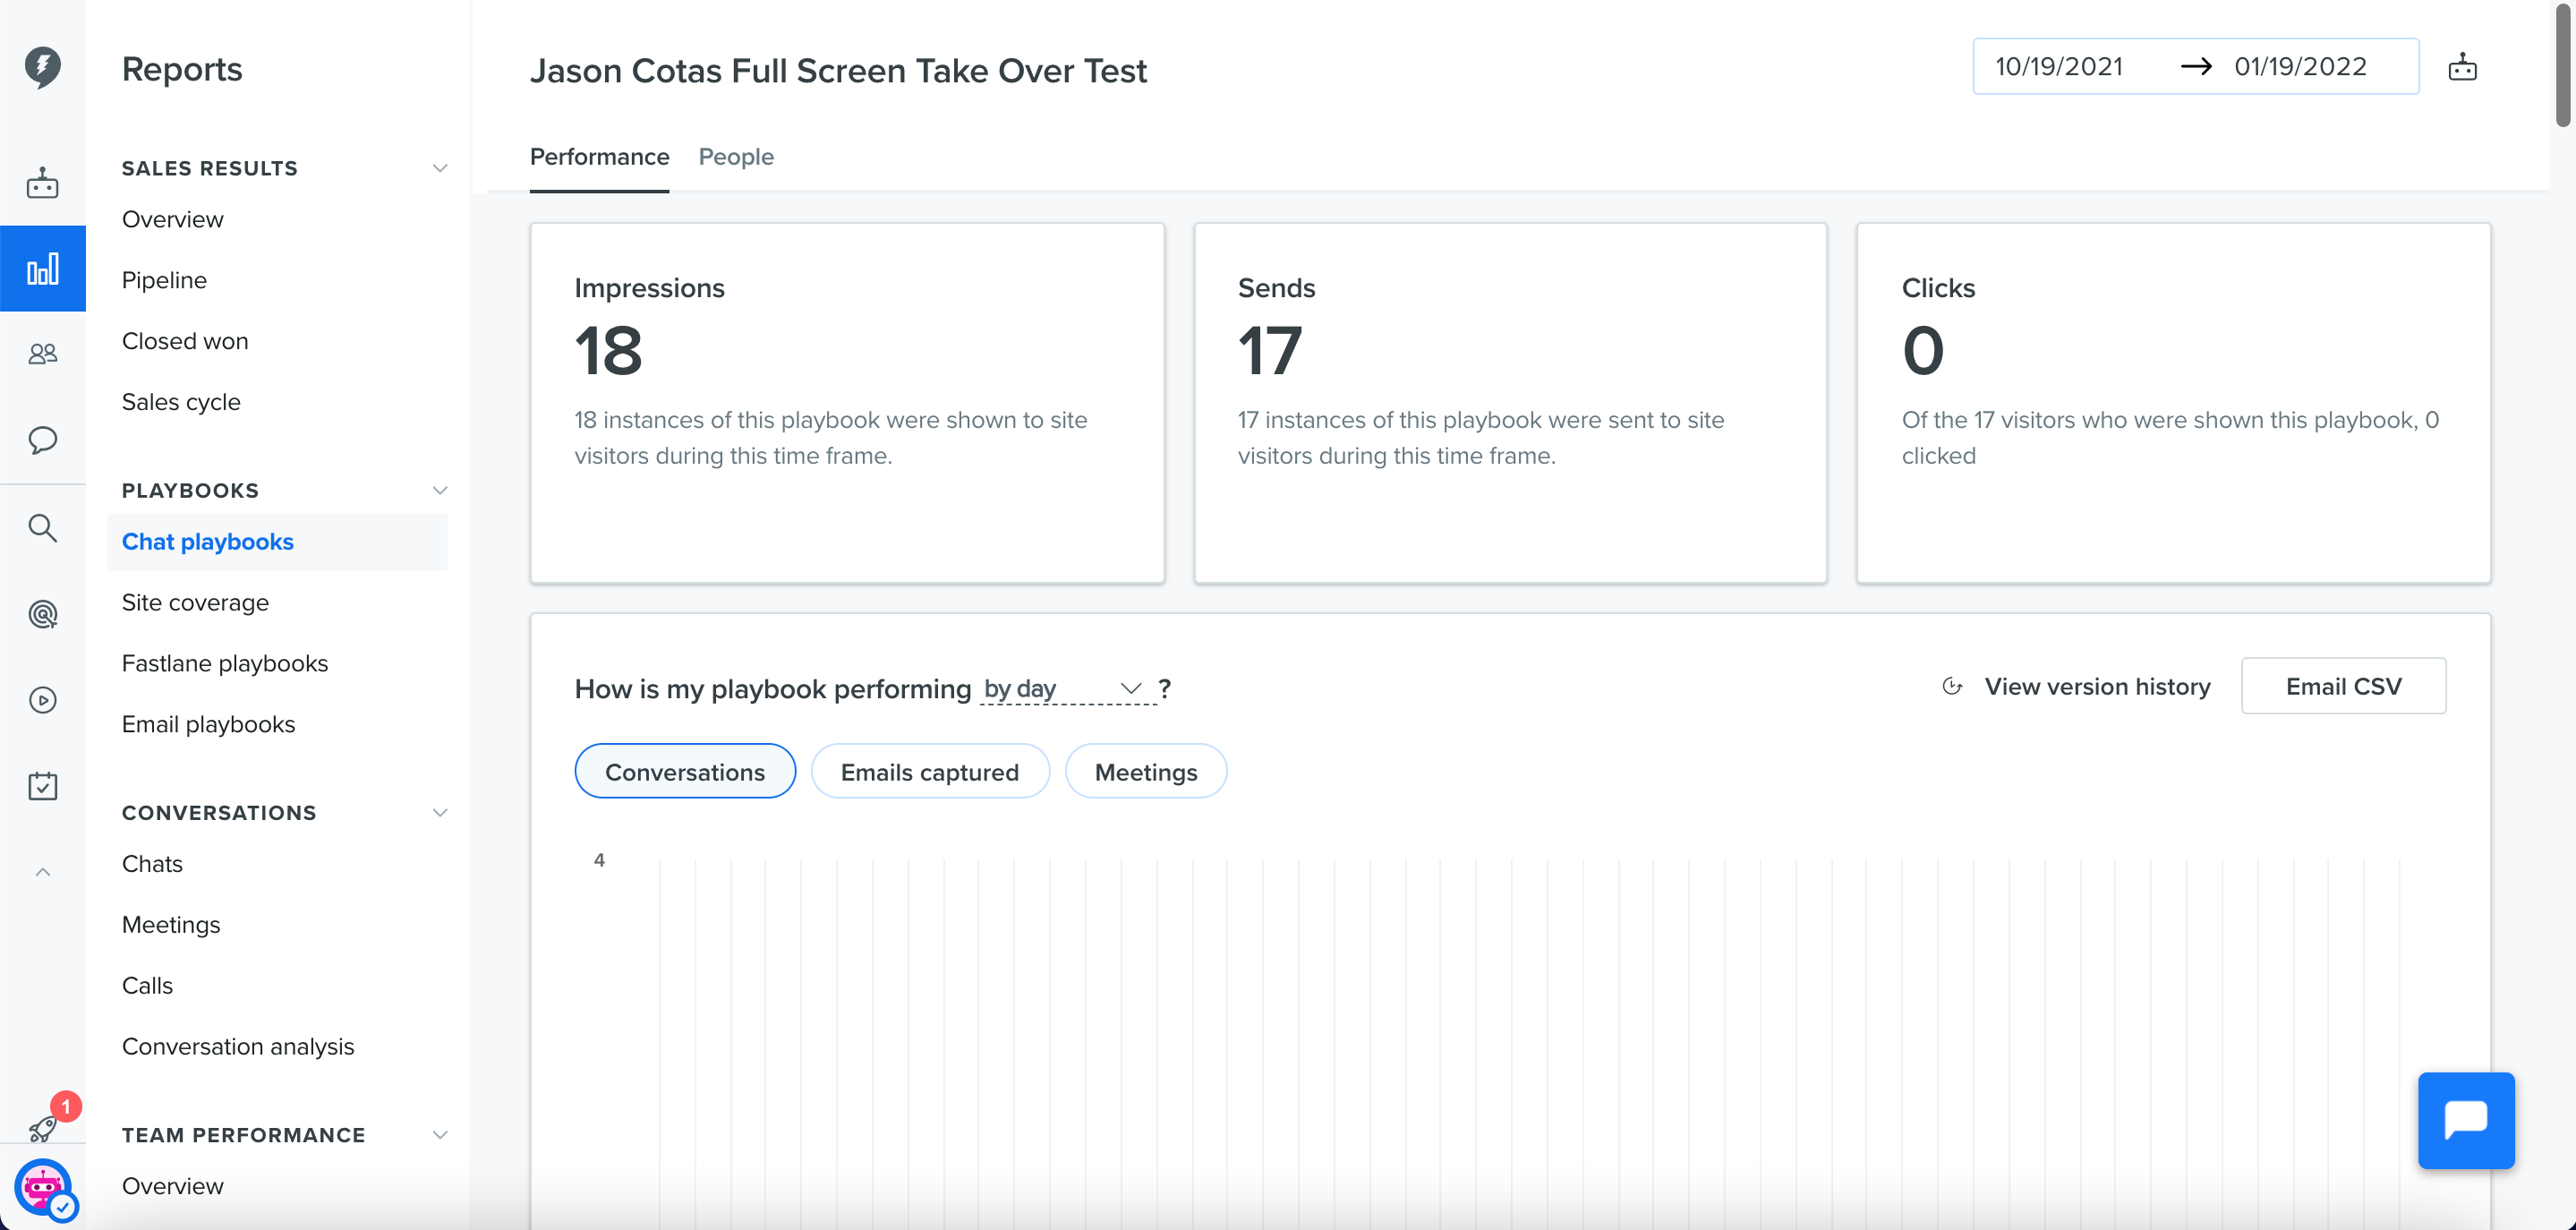2576x1230 pixels.
Task: Collapse the Team Performance section
Action: point(439,1134)
